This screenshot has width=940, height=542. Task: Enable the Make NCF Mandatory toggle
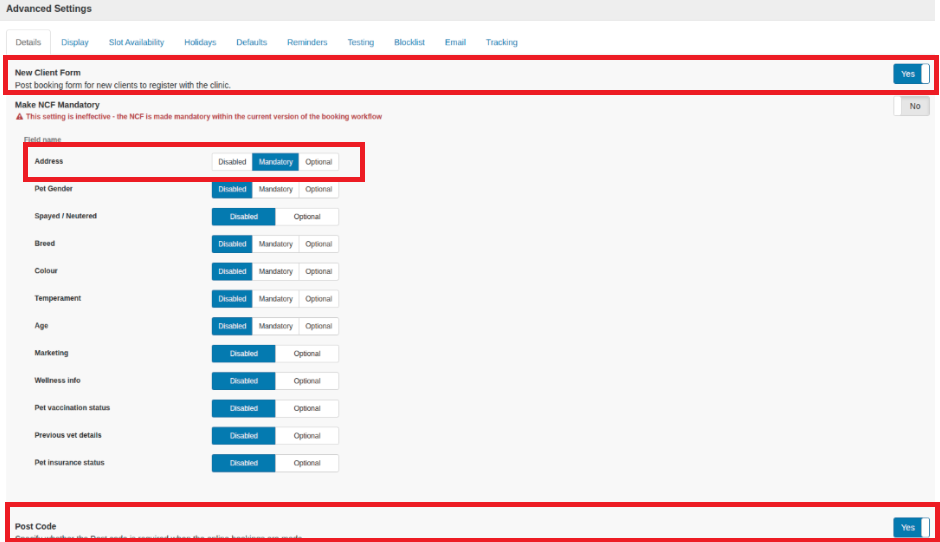tap(911, 106)
